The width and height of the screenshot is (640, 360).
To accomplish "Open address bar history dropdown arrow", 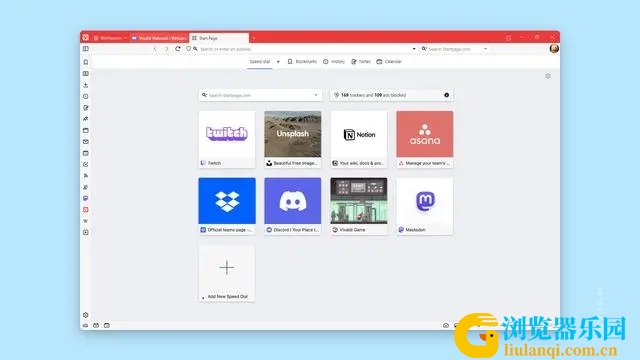I will (414, 49).
